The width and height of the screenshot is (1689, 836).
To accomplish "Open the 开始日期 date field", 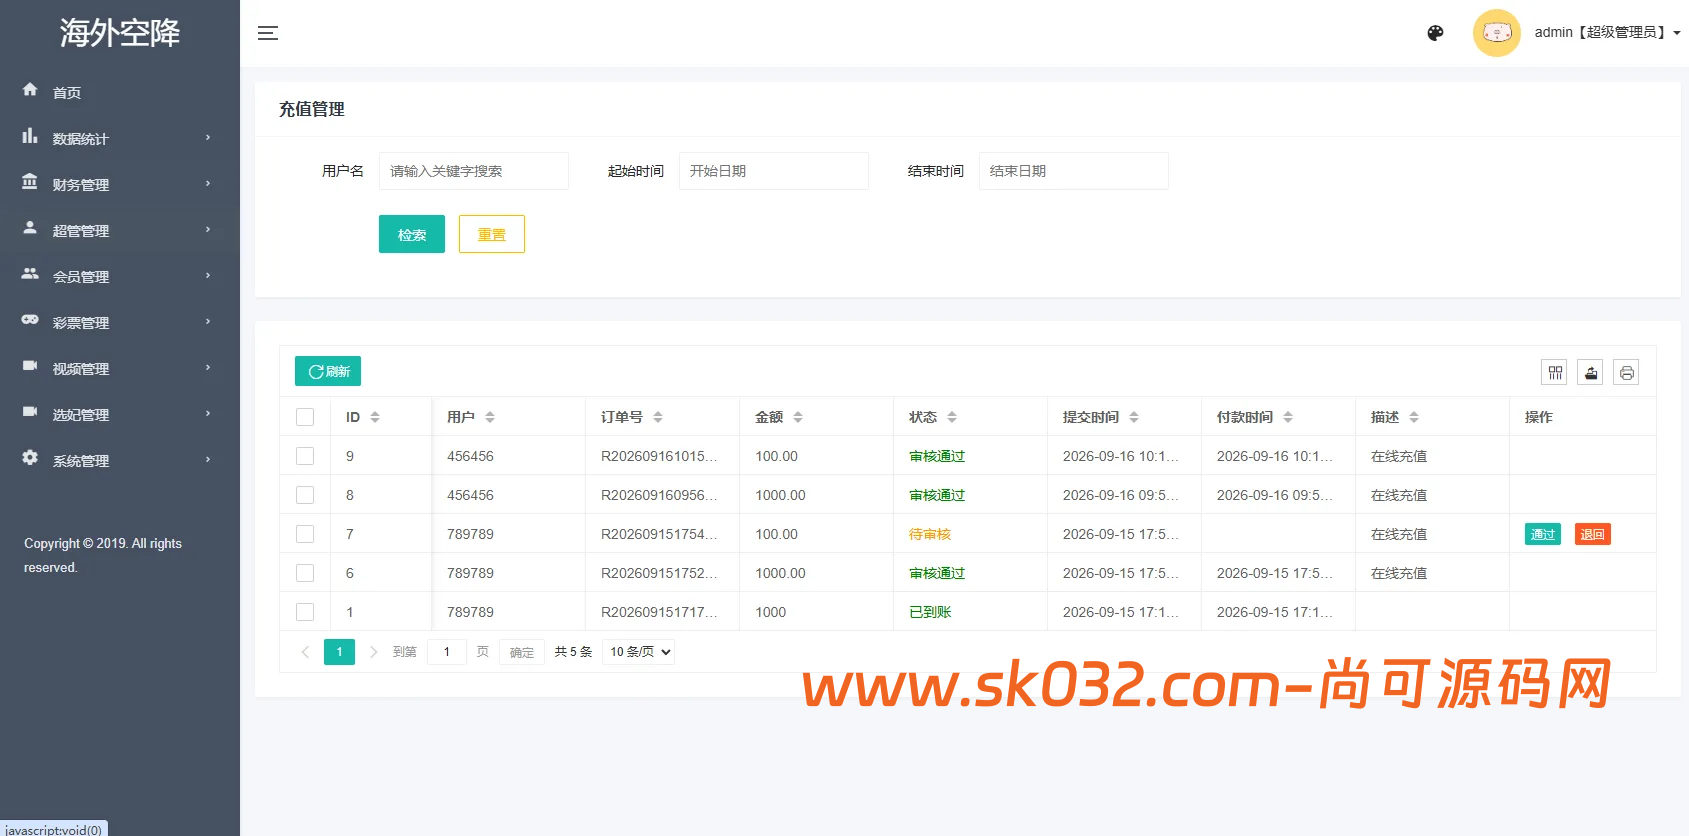I will pyautogui.click(x=774, y=171).
